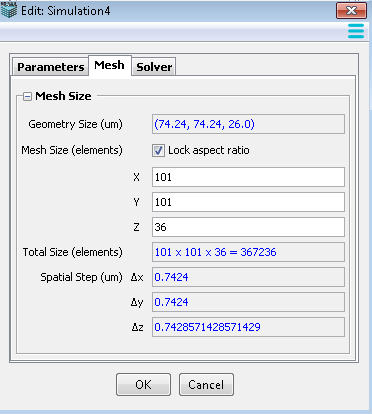Select the Δz spatial step value

point(248,327)
